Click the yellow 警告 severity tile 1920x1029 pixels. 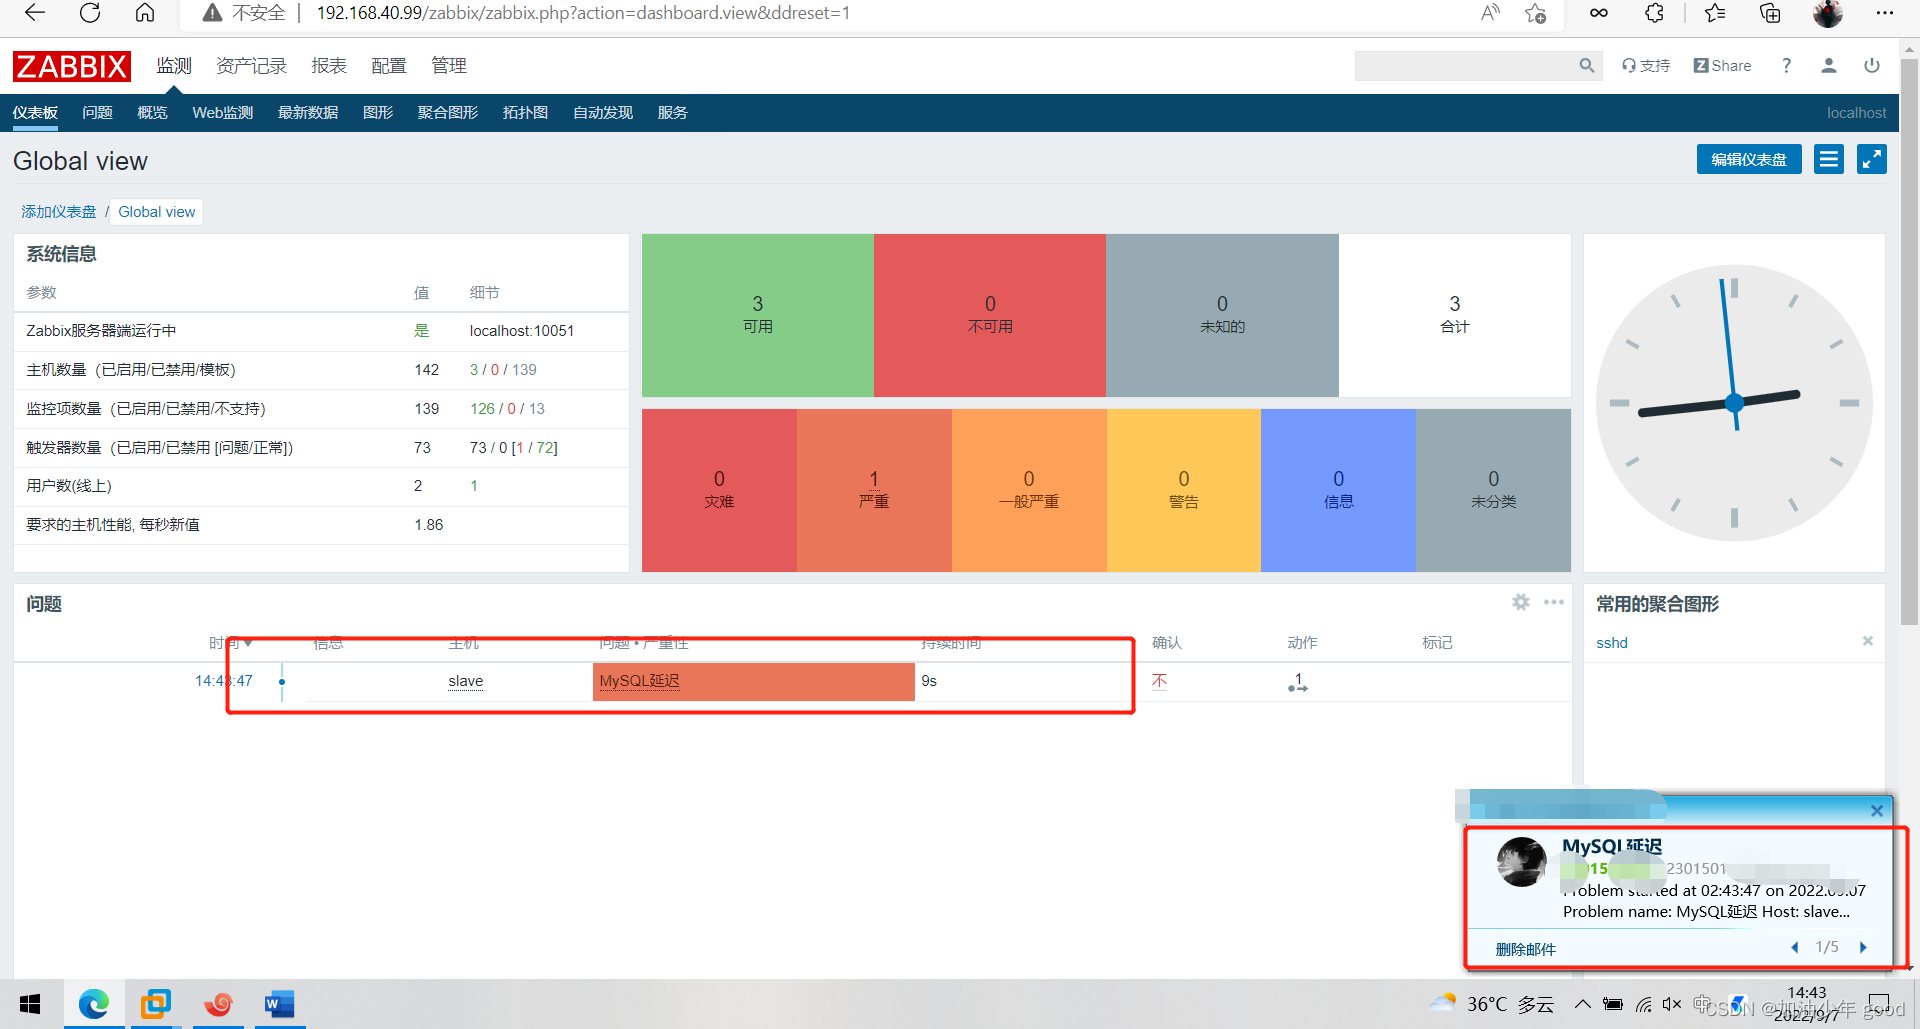1184,490
